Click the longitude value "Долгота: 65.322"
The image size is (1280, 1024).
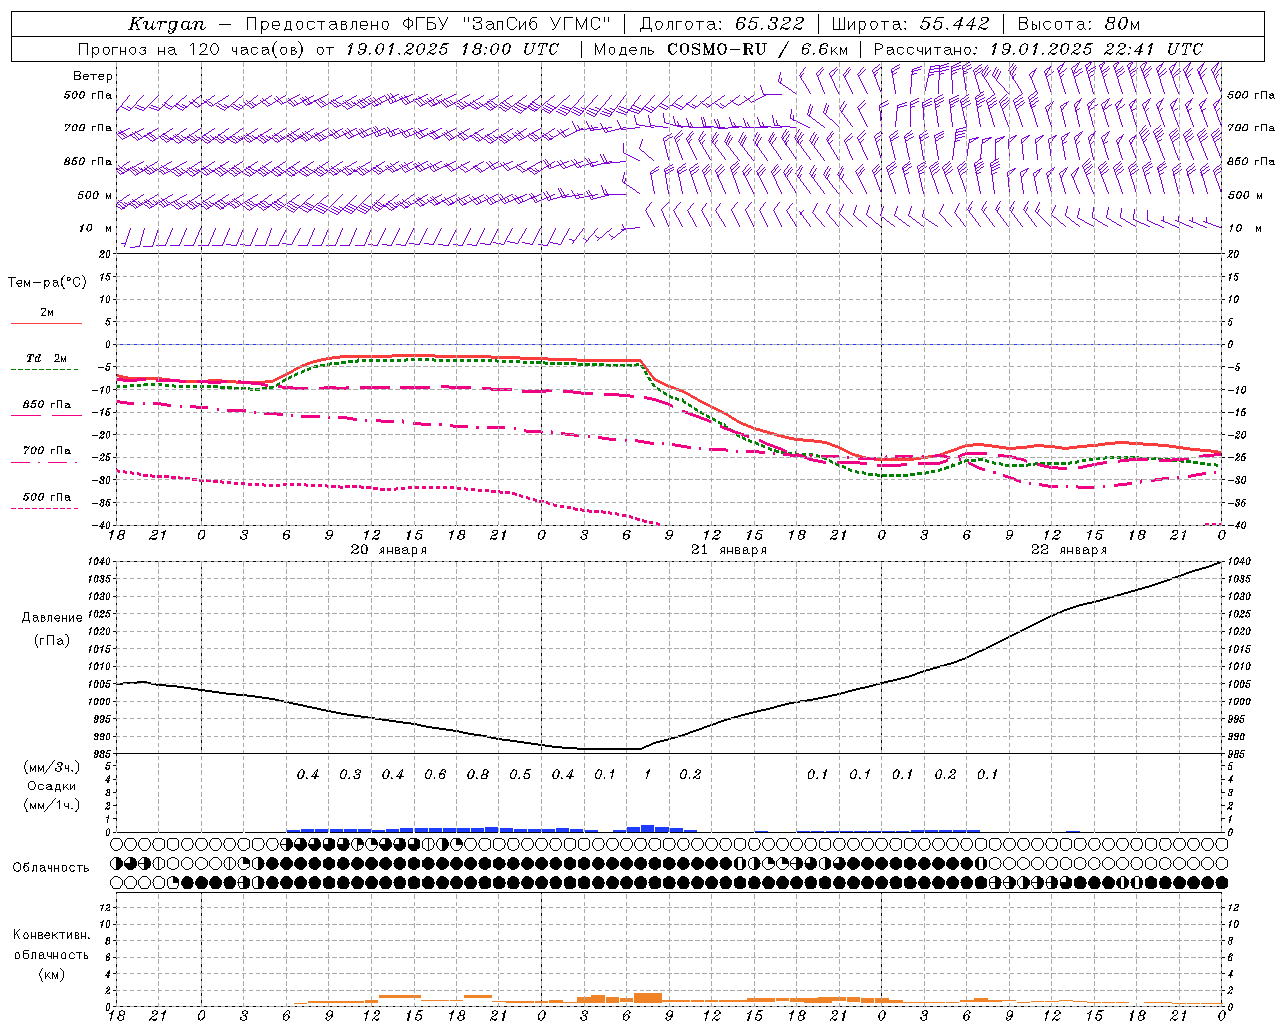coord(722,24)
